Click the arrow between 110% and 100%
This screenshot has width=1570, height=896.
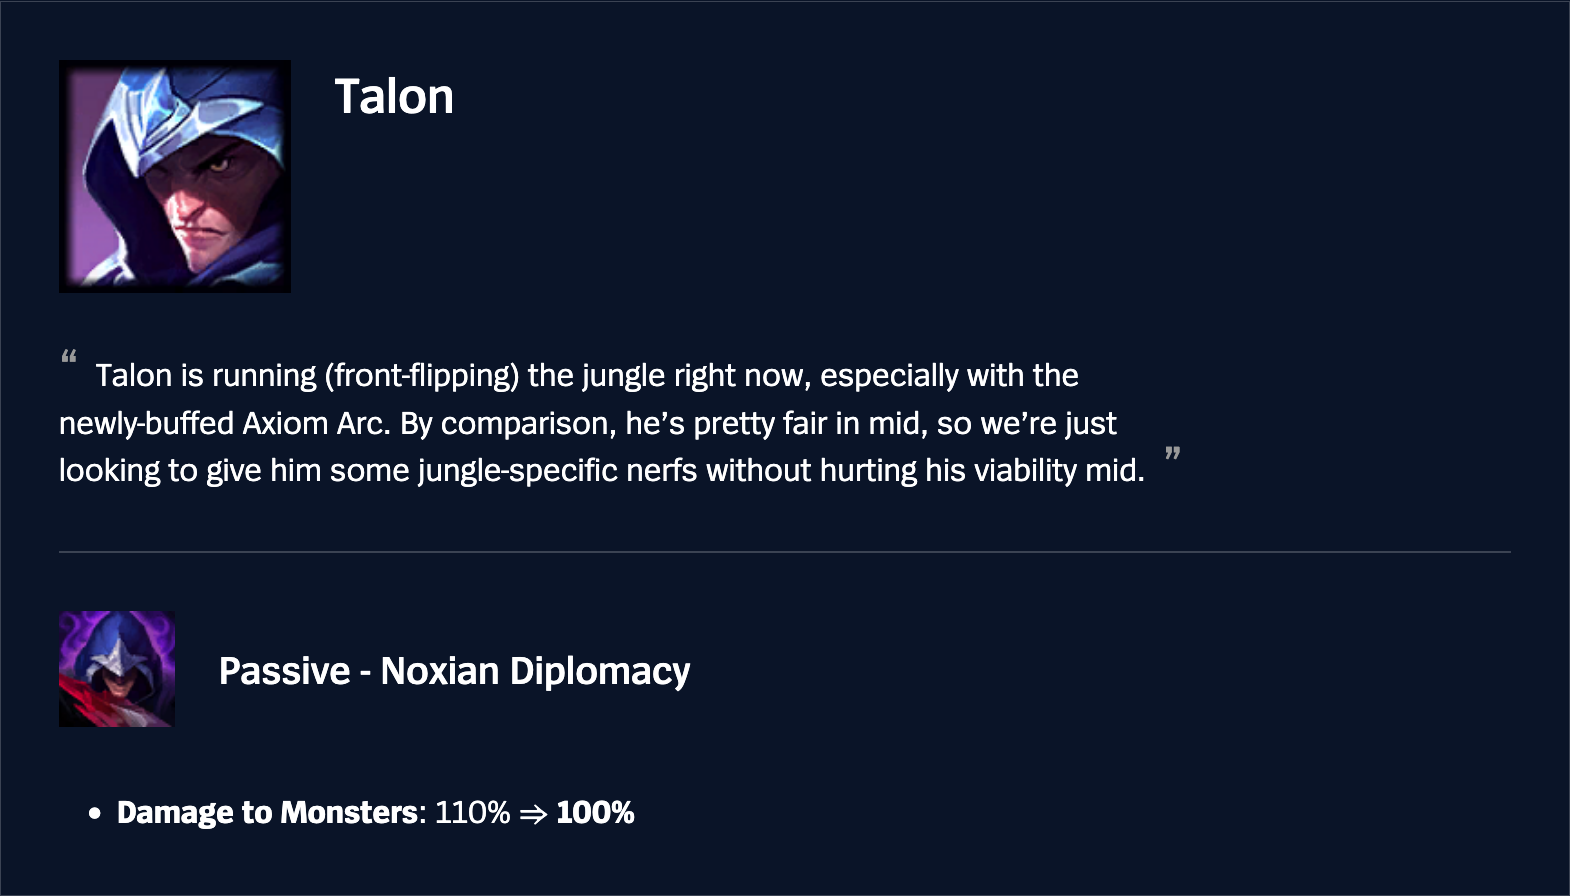pos(533,814)
